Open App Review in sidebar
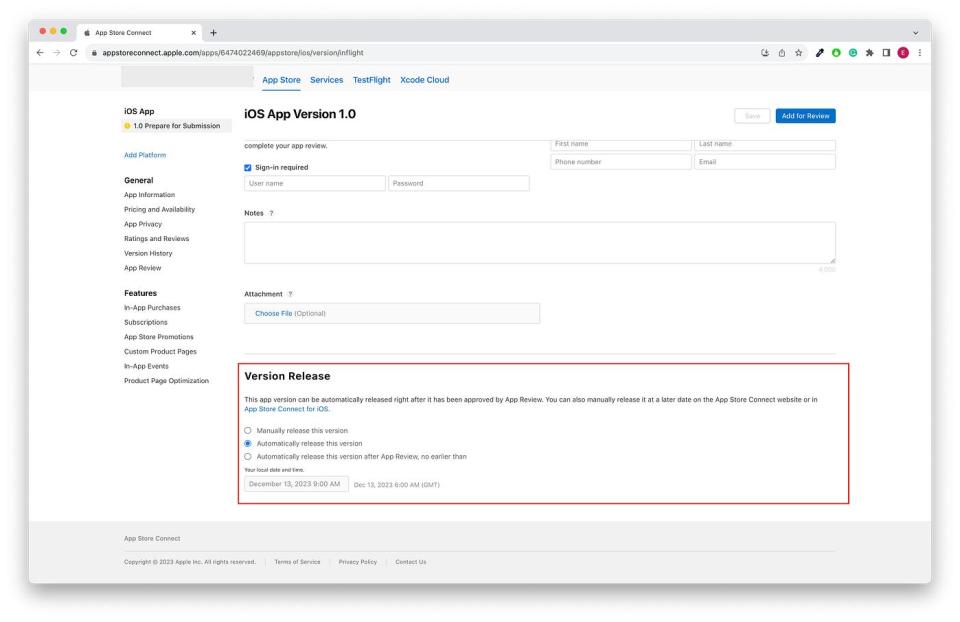This screenshot has width=960, height=622. (x=143, y=268)
